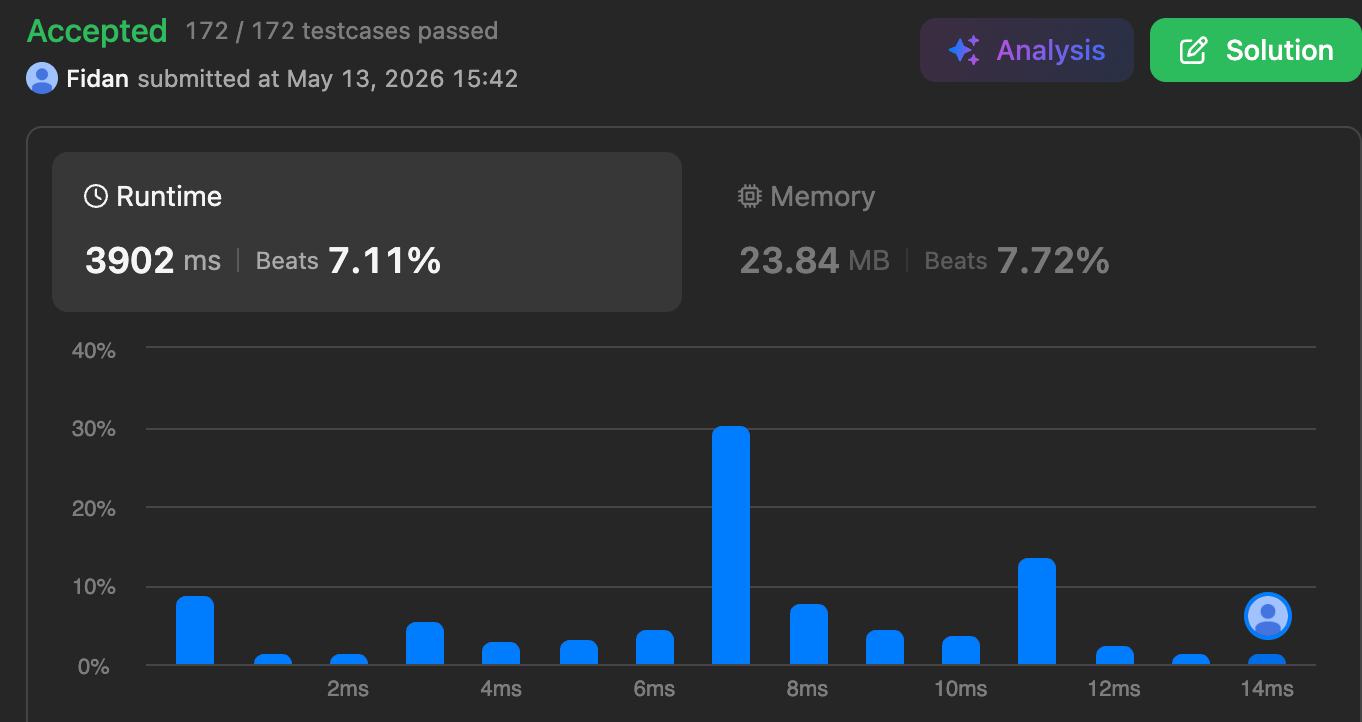Click the Accepted status label
1362x722 pixels.
97,31
